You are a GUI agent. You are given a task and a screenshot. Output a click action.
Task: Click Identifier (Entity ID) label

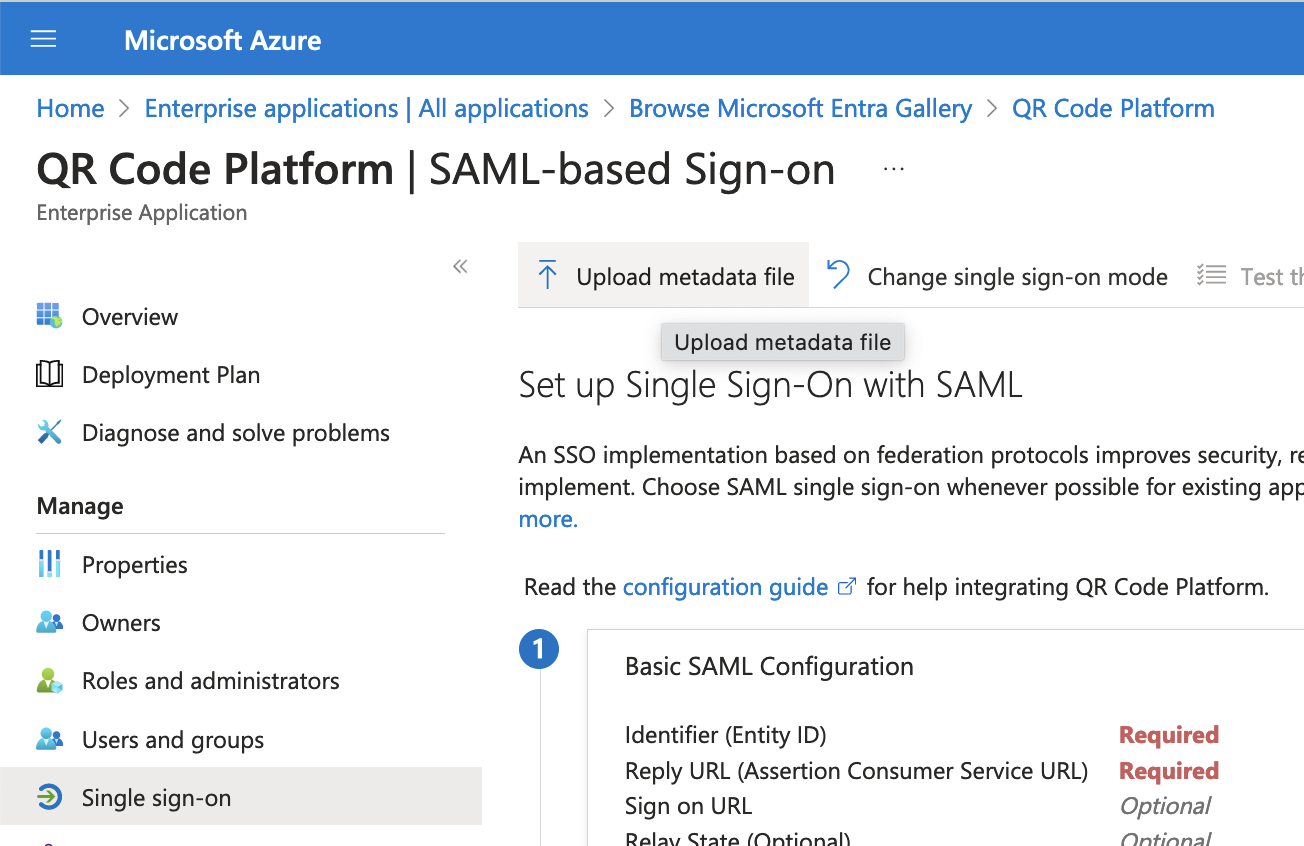pyautogui.click(x=725, y=735)
